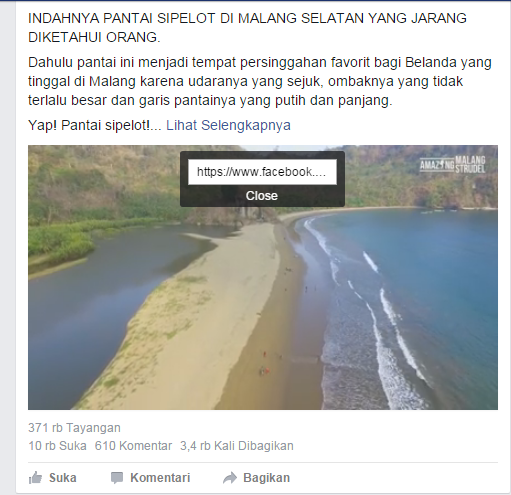
Task: Select the facebook URL text field
Action: pyautogui.click(x=262, y=172)
